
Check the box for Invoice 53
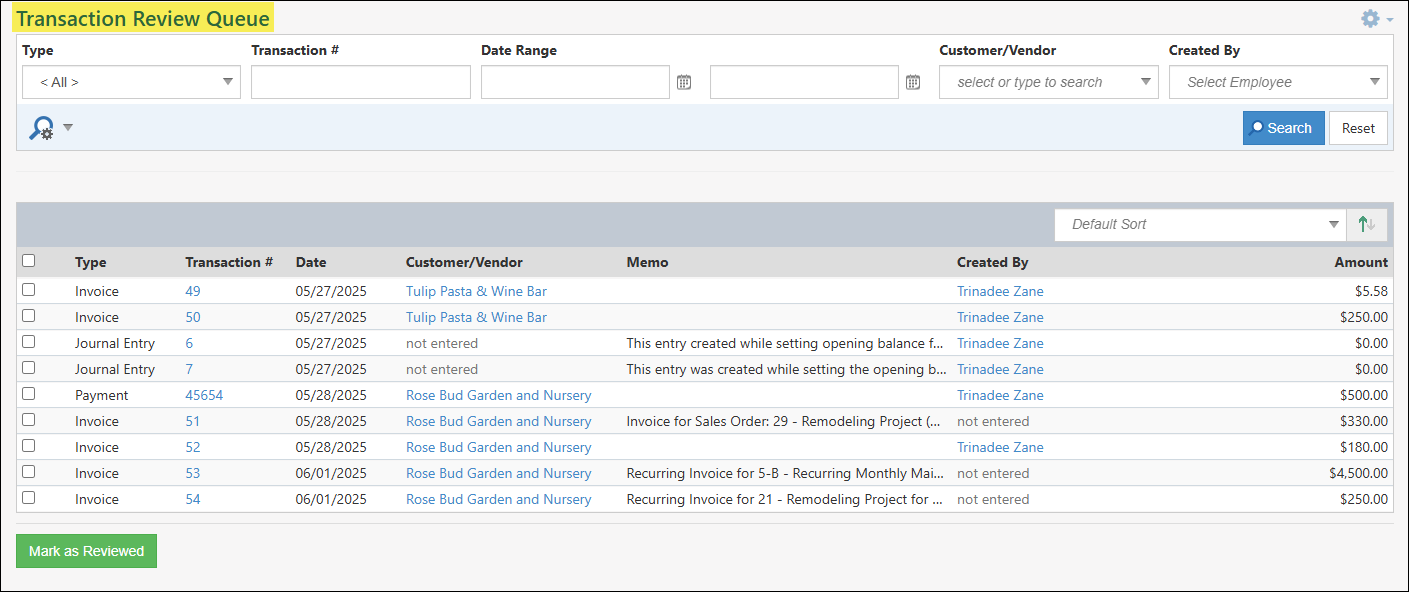pyautogui.click(x=29, y=472)
